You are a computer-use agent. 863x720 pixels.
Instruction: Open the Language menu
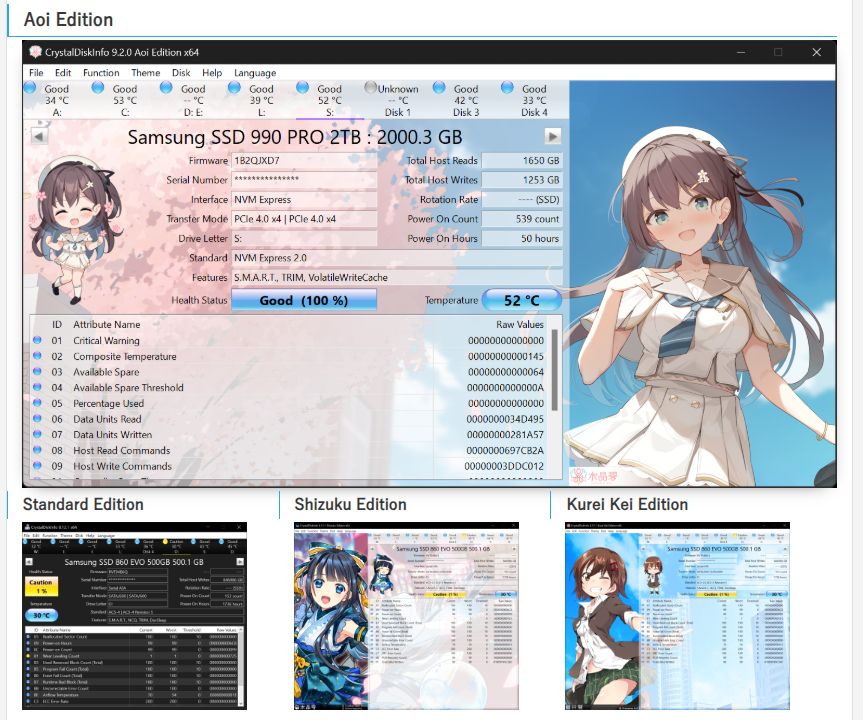coord(255,73)
